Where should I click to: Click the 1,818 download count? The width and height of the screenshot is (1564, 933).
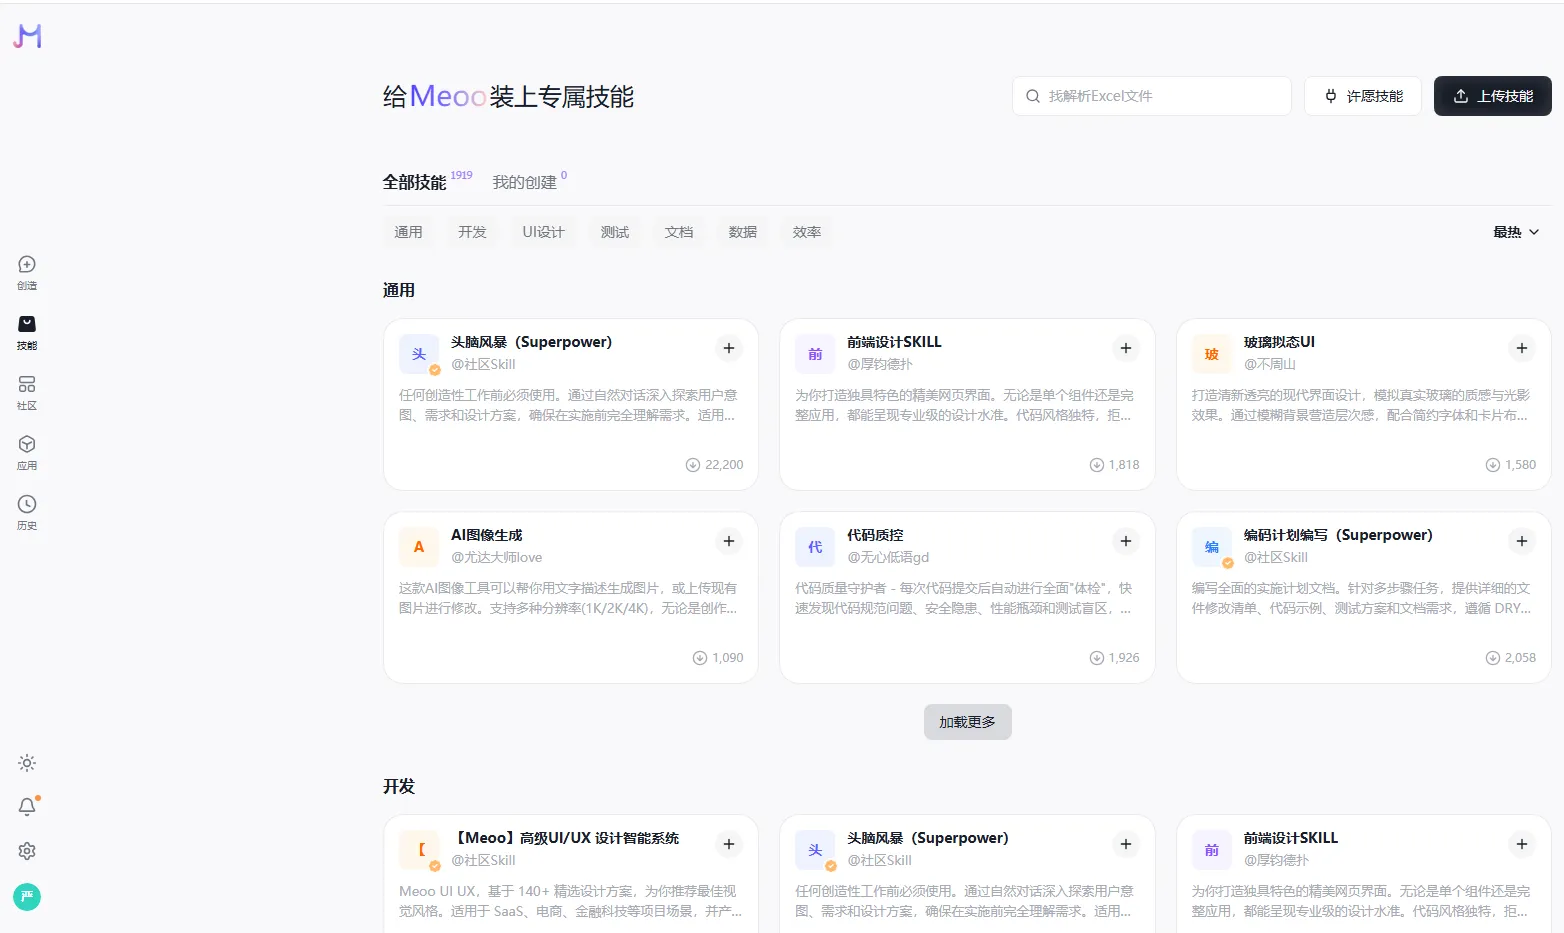(x=1124, y=465)
